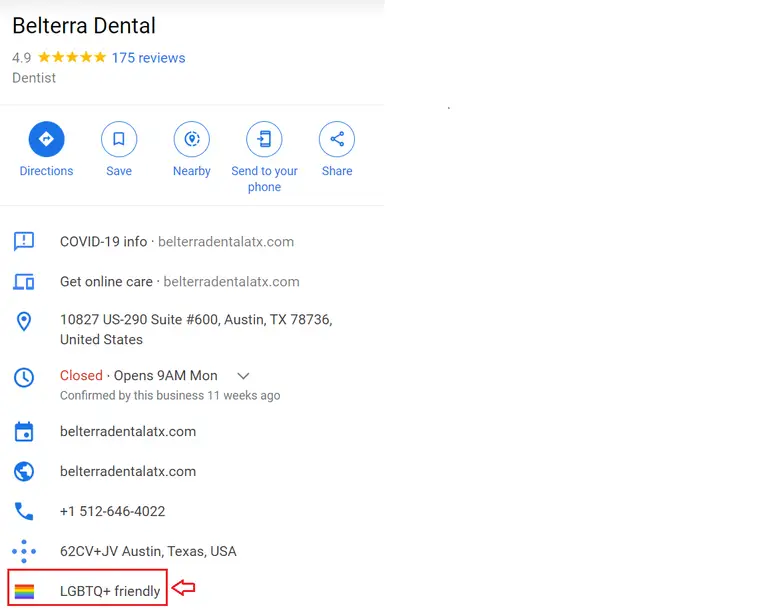Click the Get online care devices icon
767x610 pixels.
[x=23, y=282]
